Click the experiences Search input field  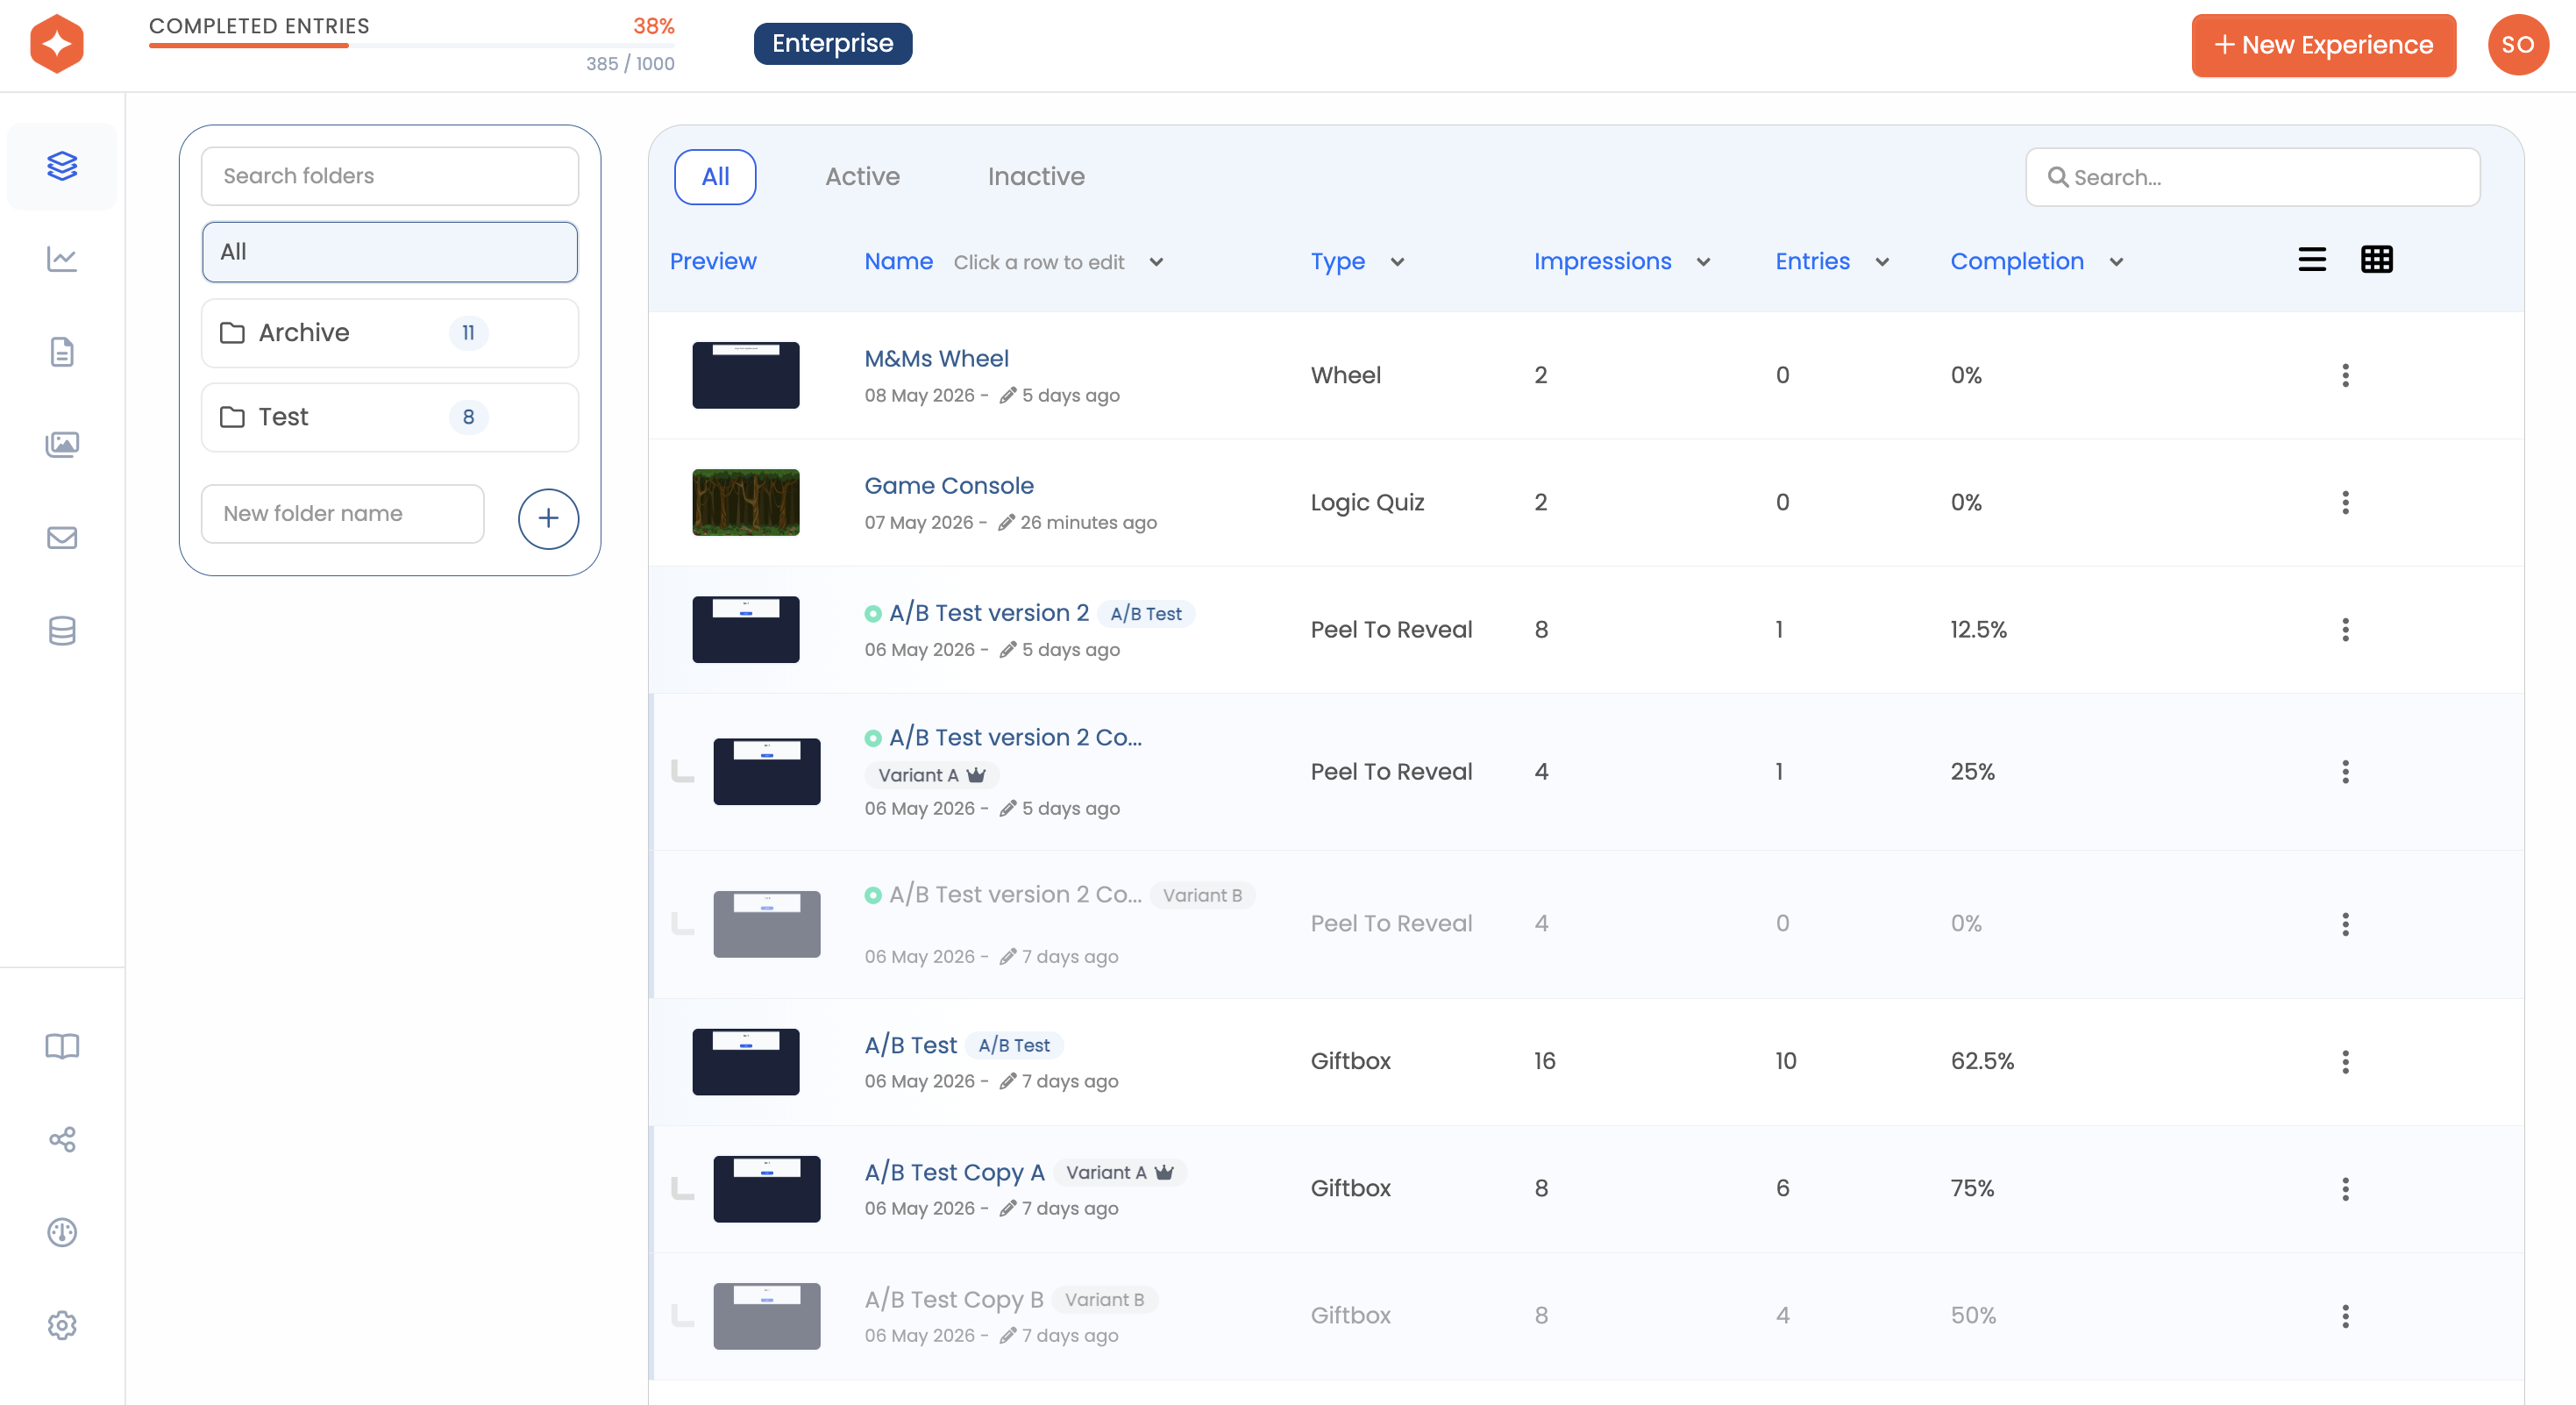(x=2252, y=177)
